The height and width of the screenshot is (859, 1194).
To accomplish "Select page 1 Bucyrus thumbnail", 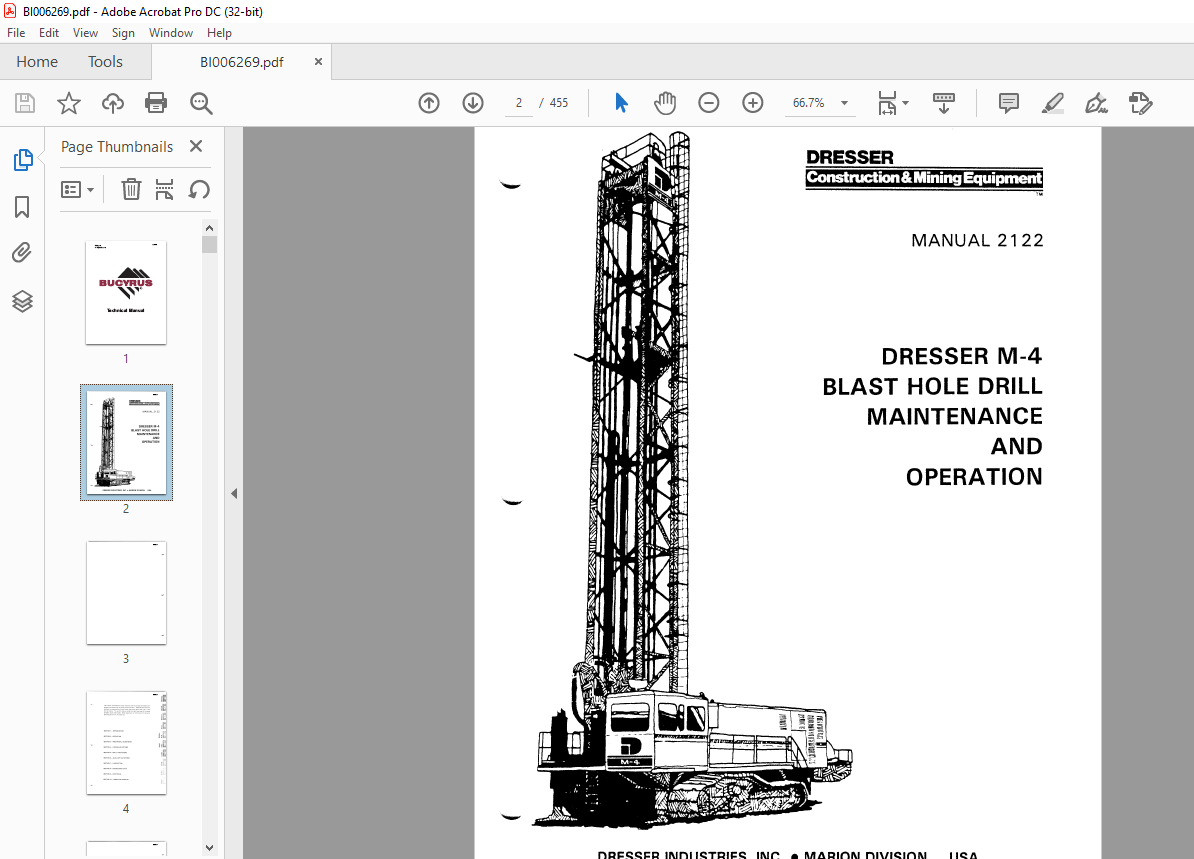I will coord(126,292).
